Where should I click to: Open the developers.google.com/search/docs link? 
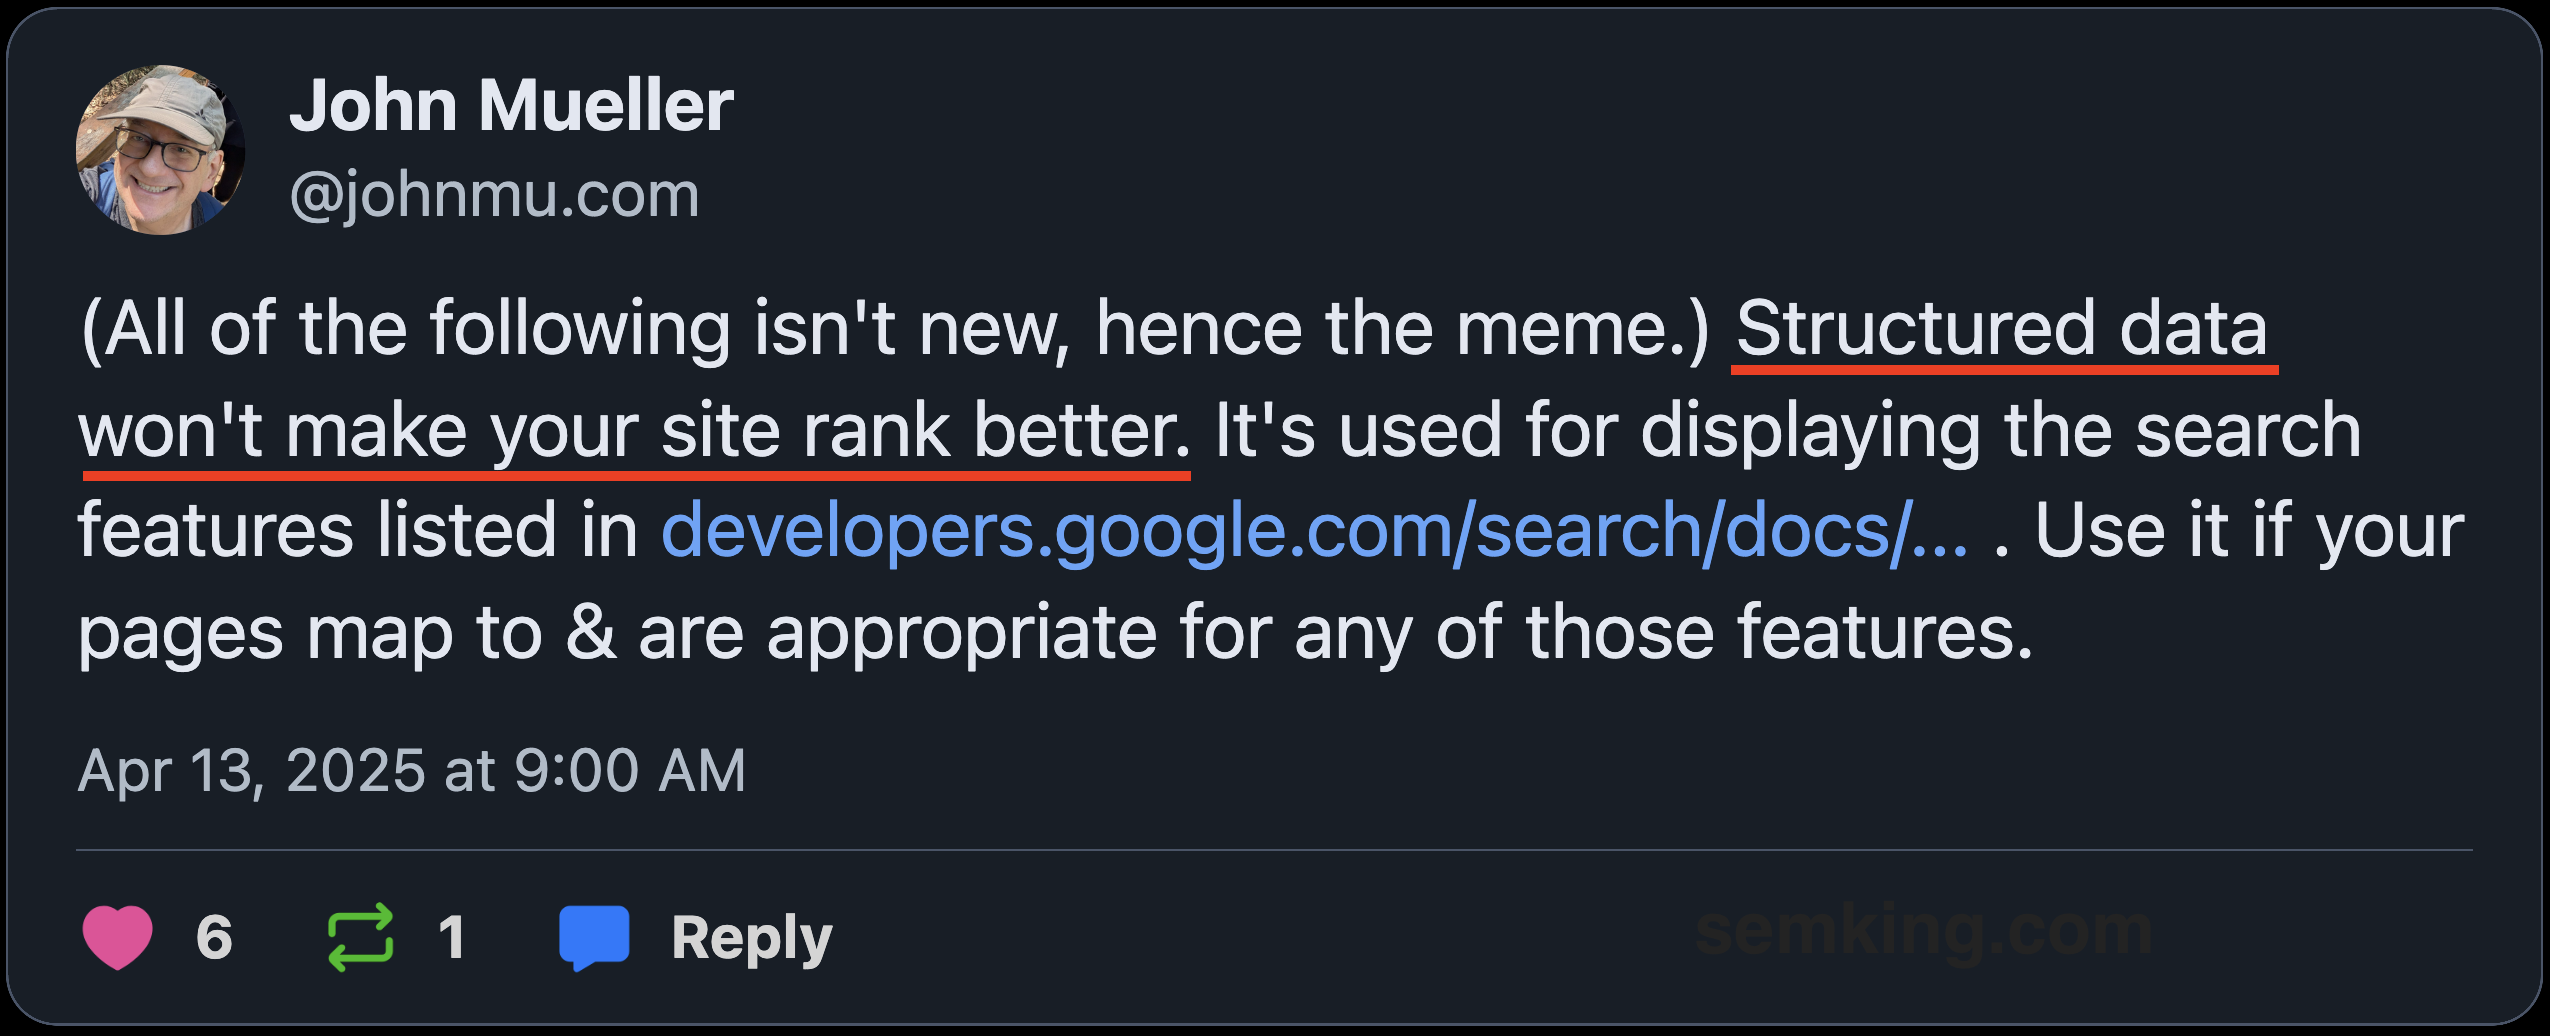pos(1315,530)
